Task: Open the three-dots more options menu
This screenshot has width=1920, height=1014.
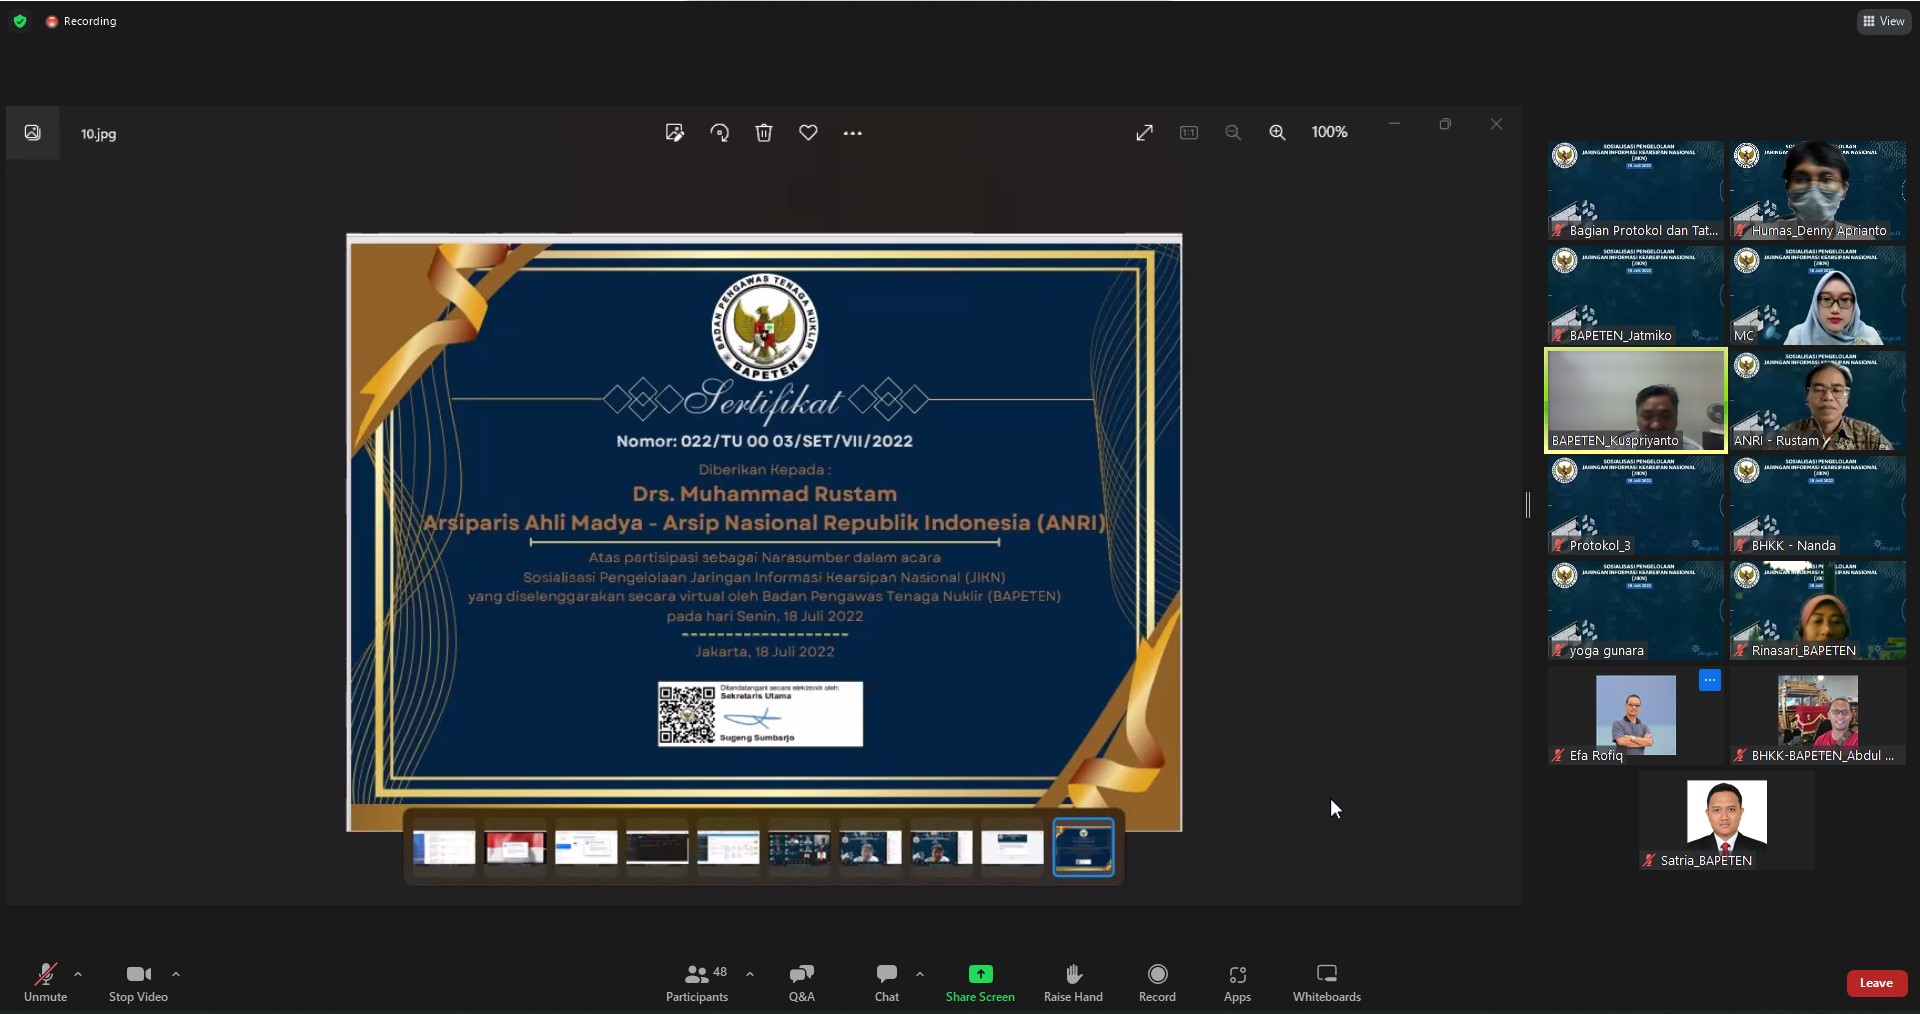Action: point(852,133)
